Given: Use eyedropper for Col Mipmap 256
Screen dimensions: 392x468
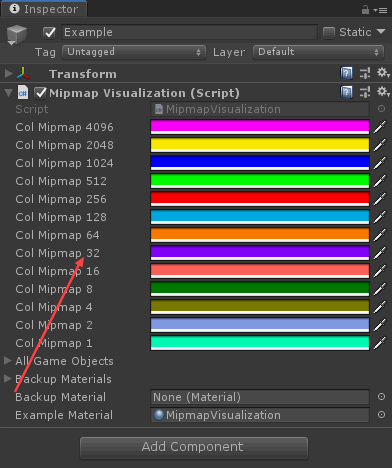Looking at the screenshot, I should click(x=380, y=199).
